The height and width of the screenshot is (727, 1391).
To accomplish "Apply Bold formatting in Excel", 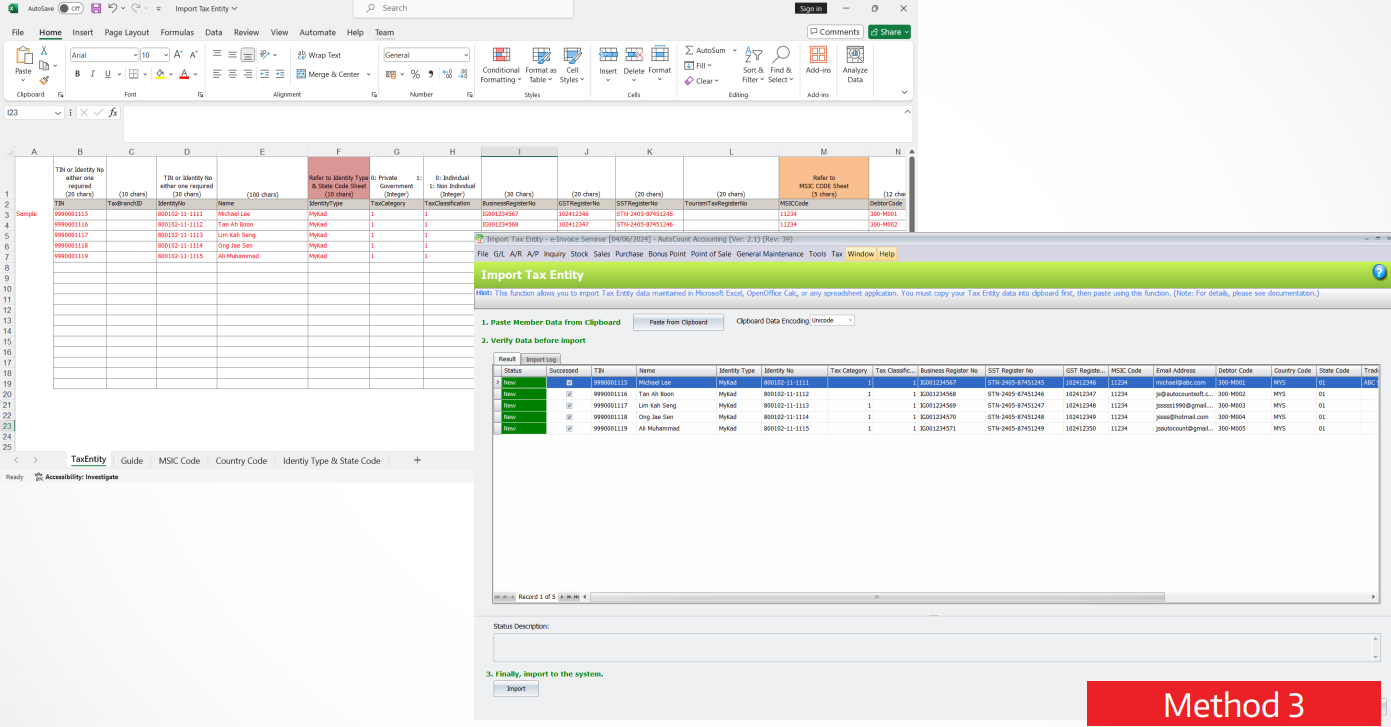I will 77,74.
